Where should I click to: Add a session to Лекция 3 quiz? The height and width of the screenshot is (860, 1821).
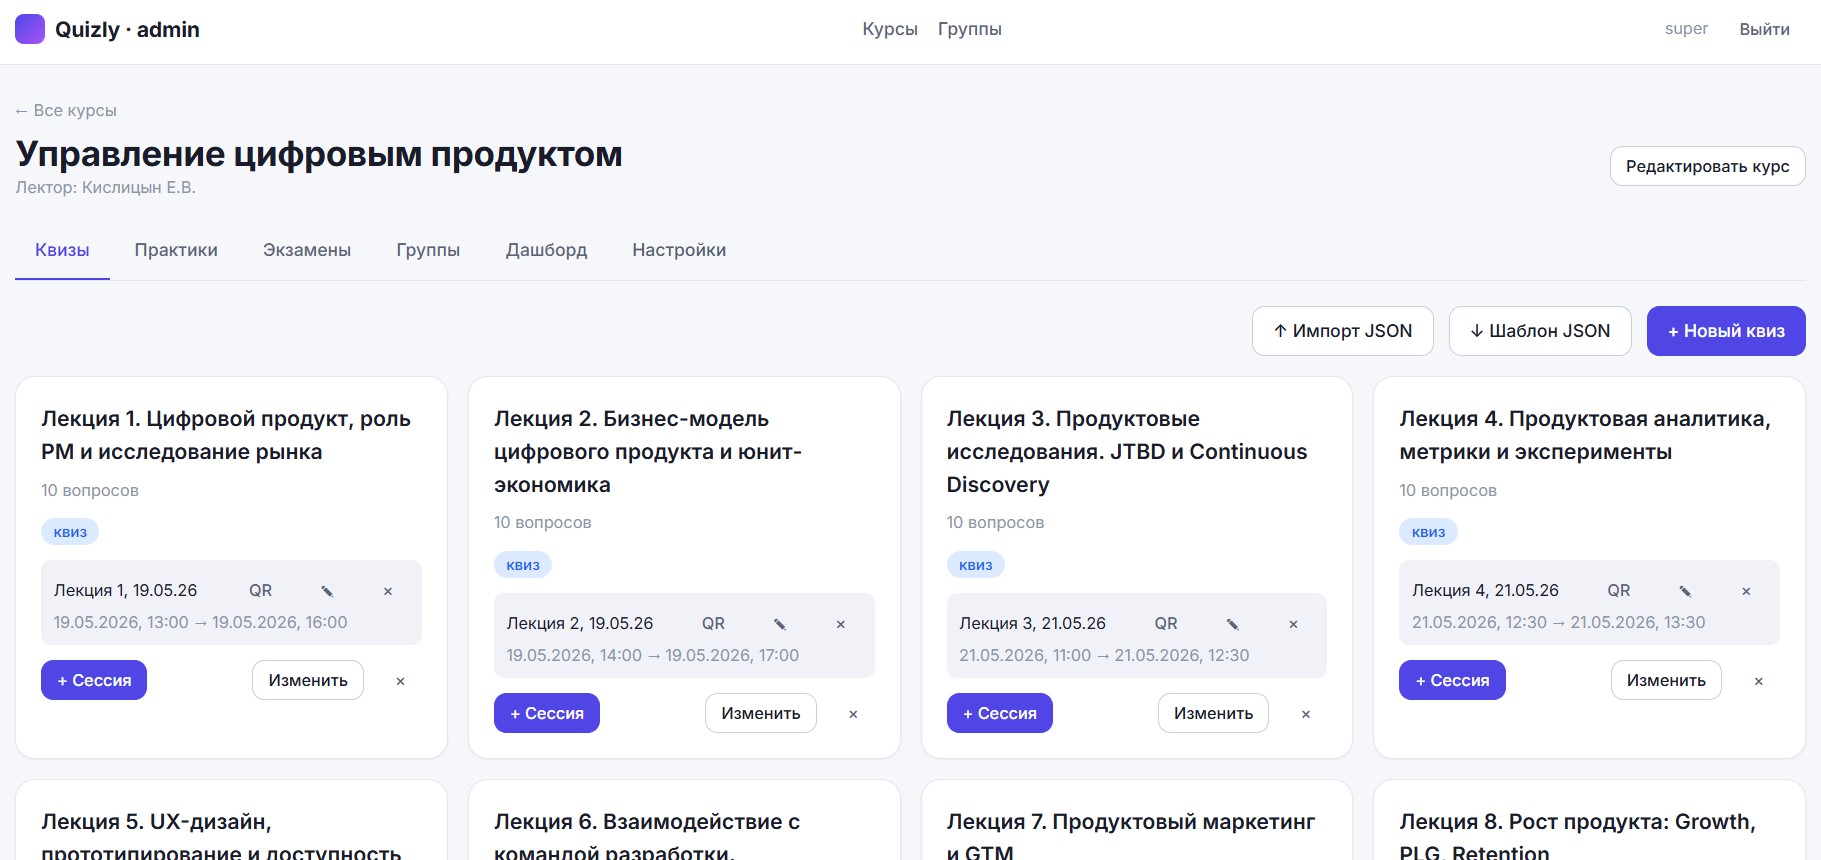pos(1000,713)
